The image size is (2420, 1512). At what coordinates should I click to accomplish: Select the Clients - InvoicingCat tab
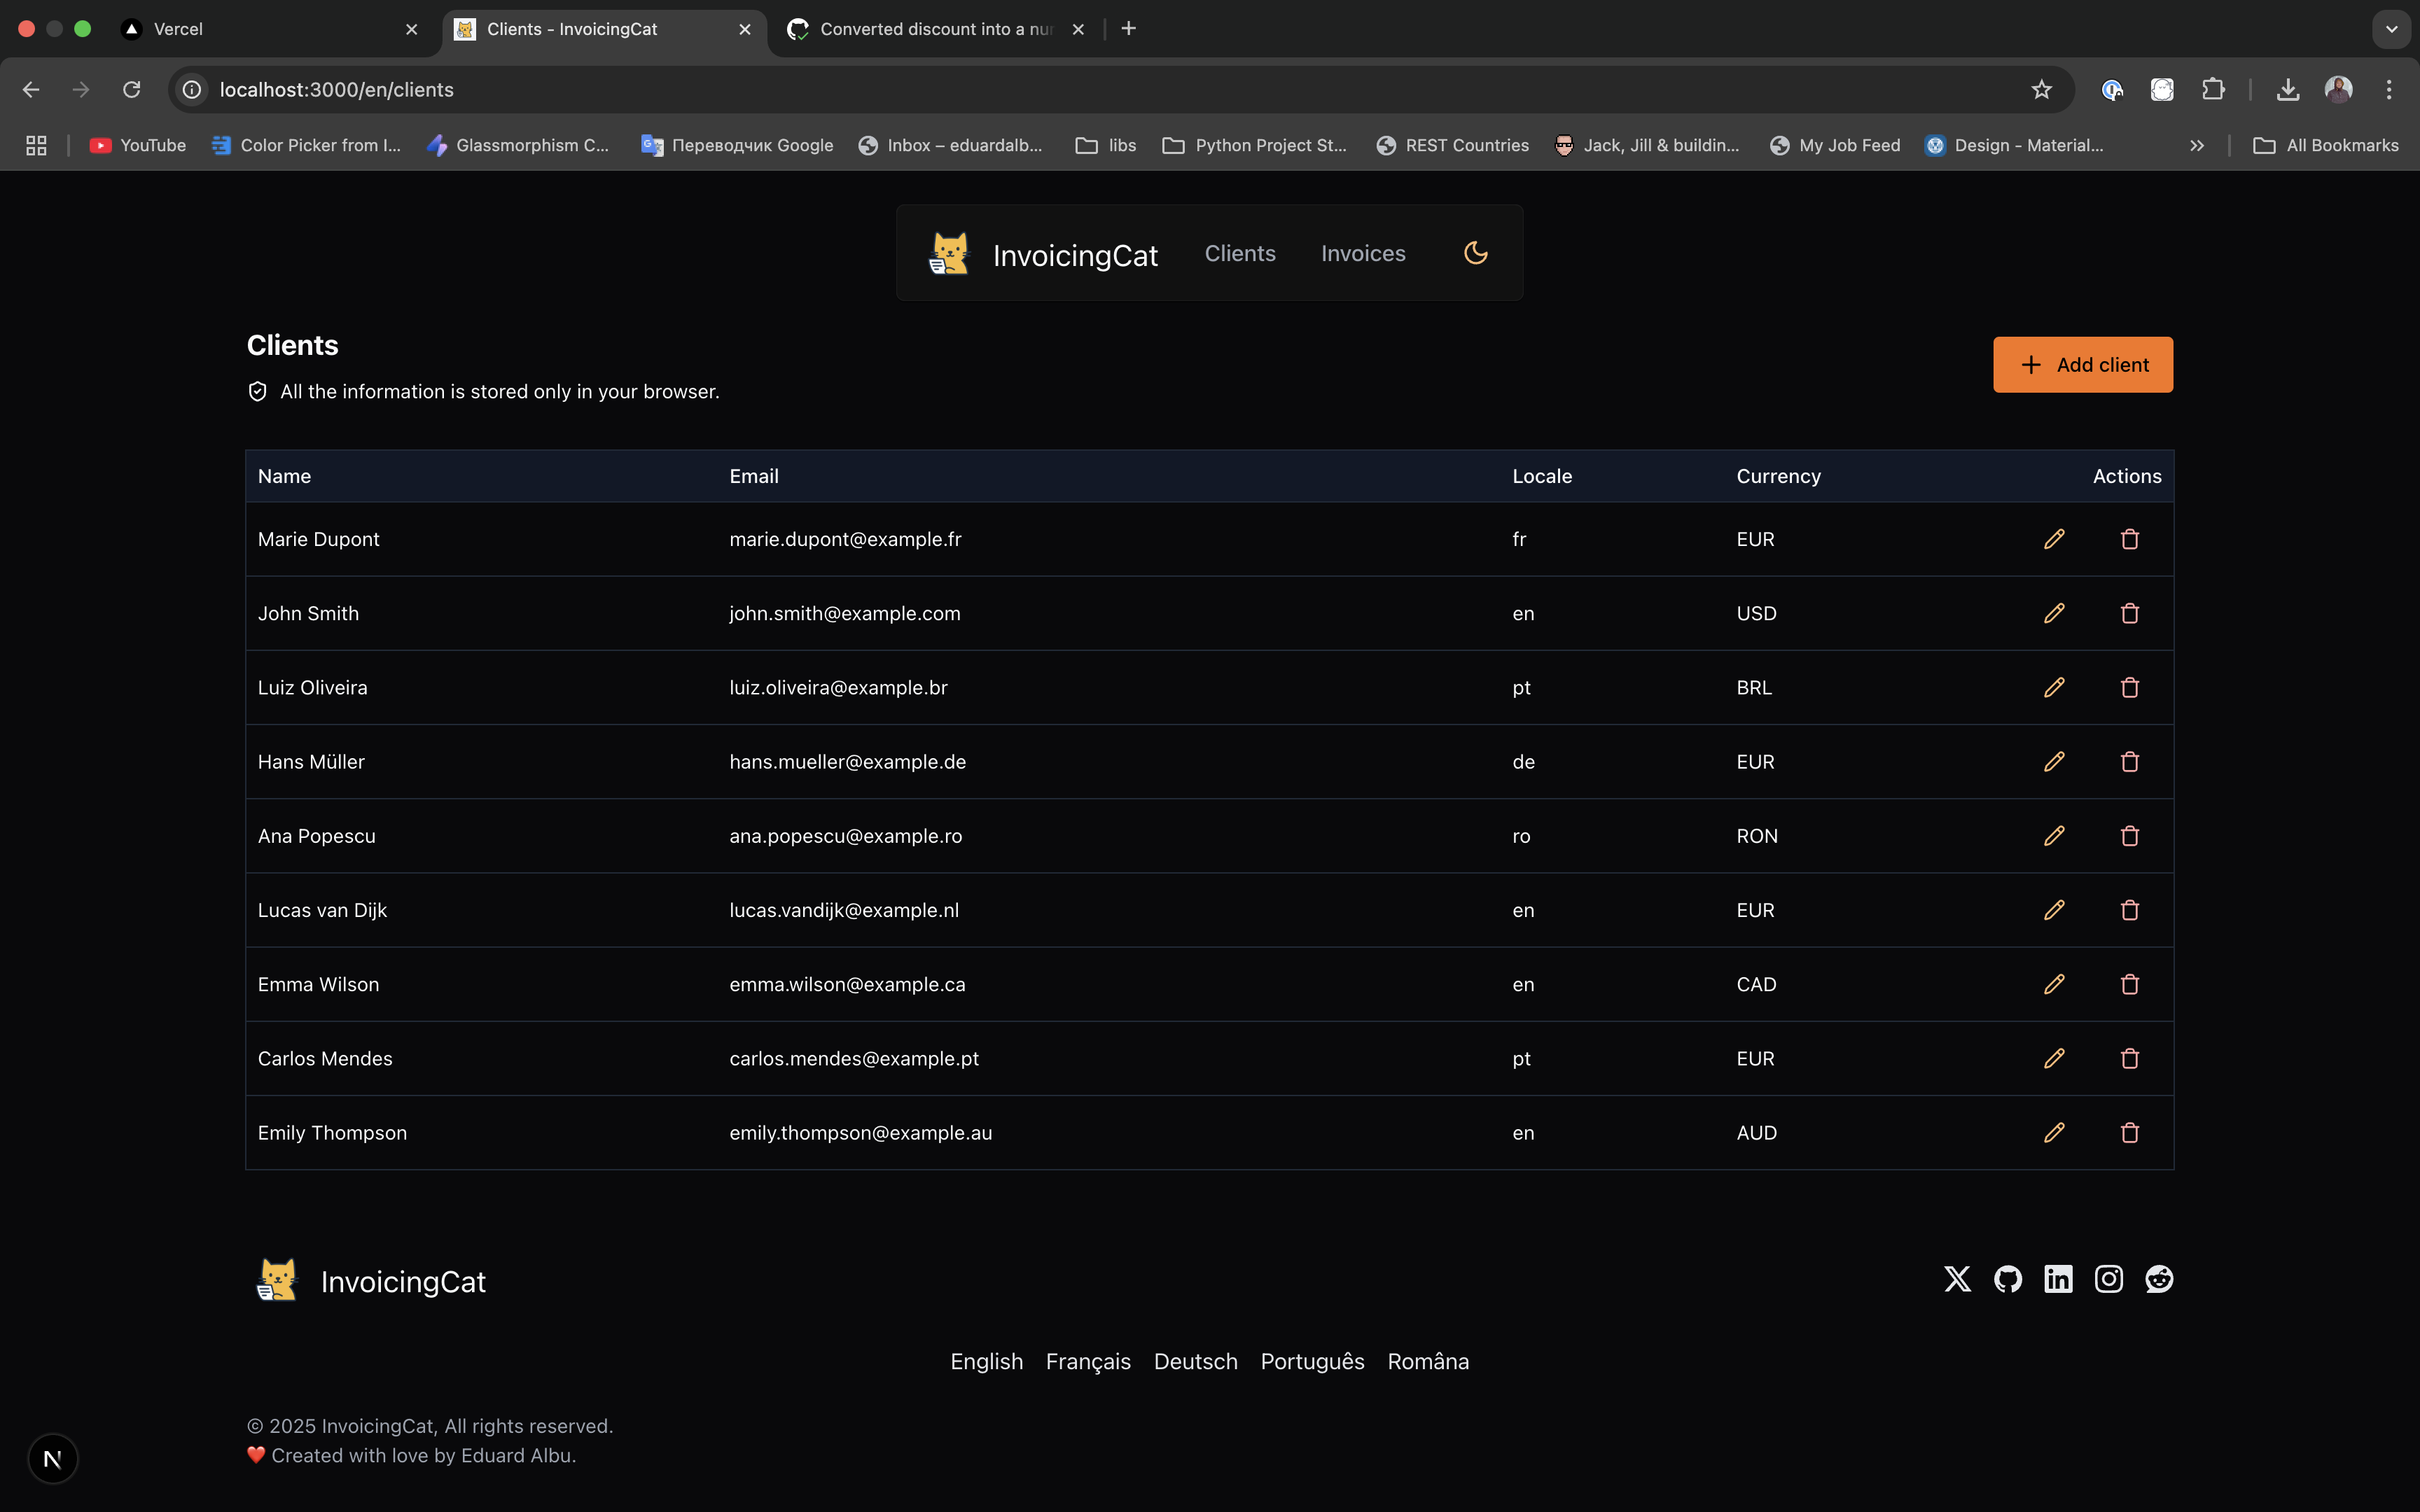click(604, 29)
